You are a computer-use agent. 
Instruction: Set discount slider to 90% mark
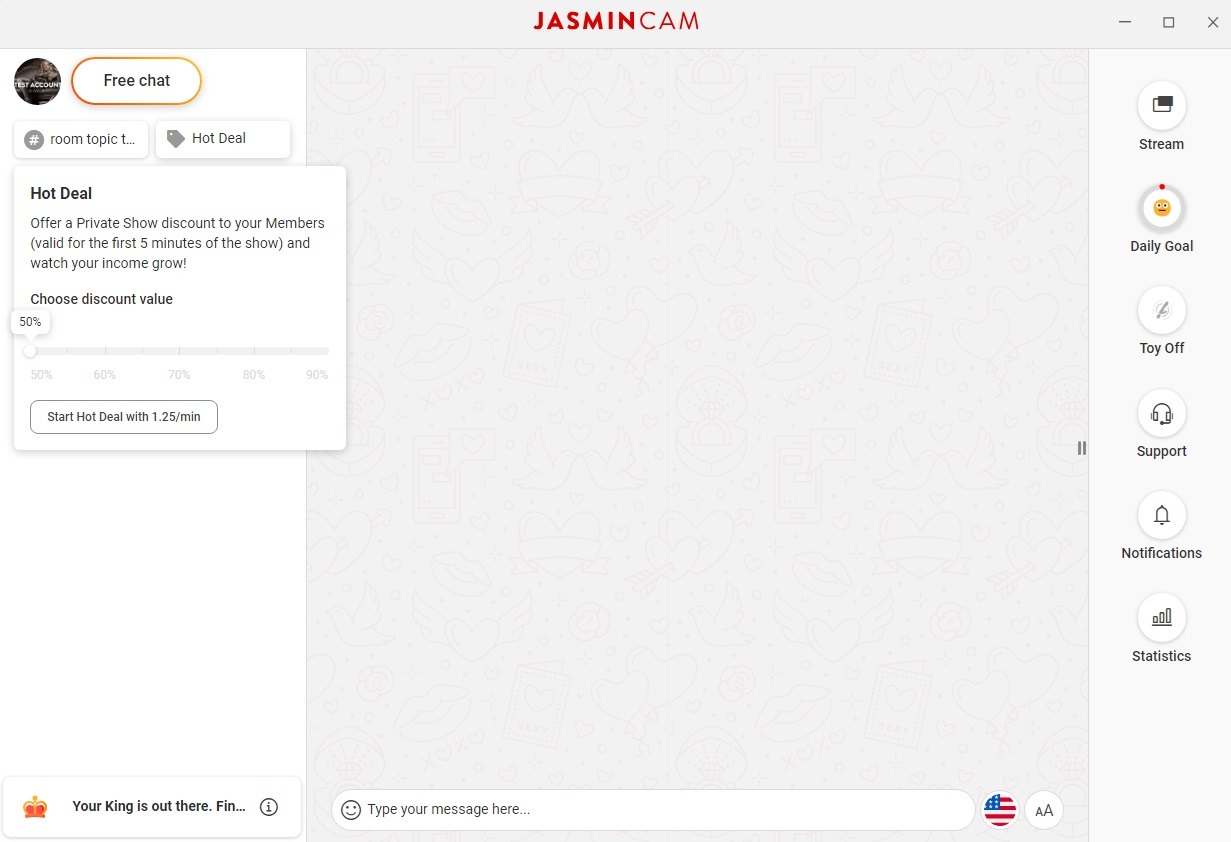click(328, 351)
